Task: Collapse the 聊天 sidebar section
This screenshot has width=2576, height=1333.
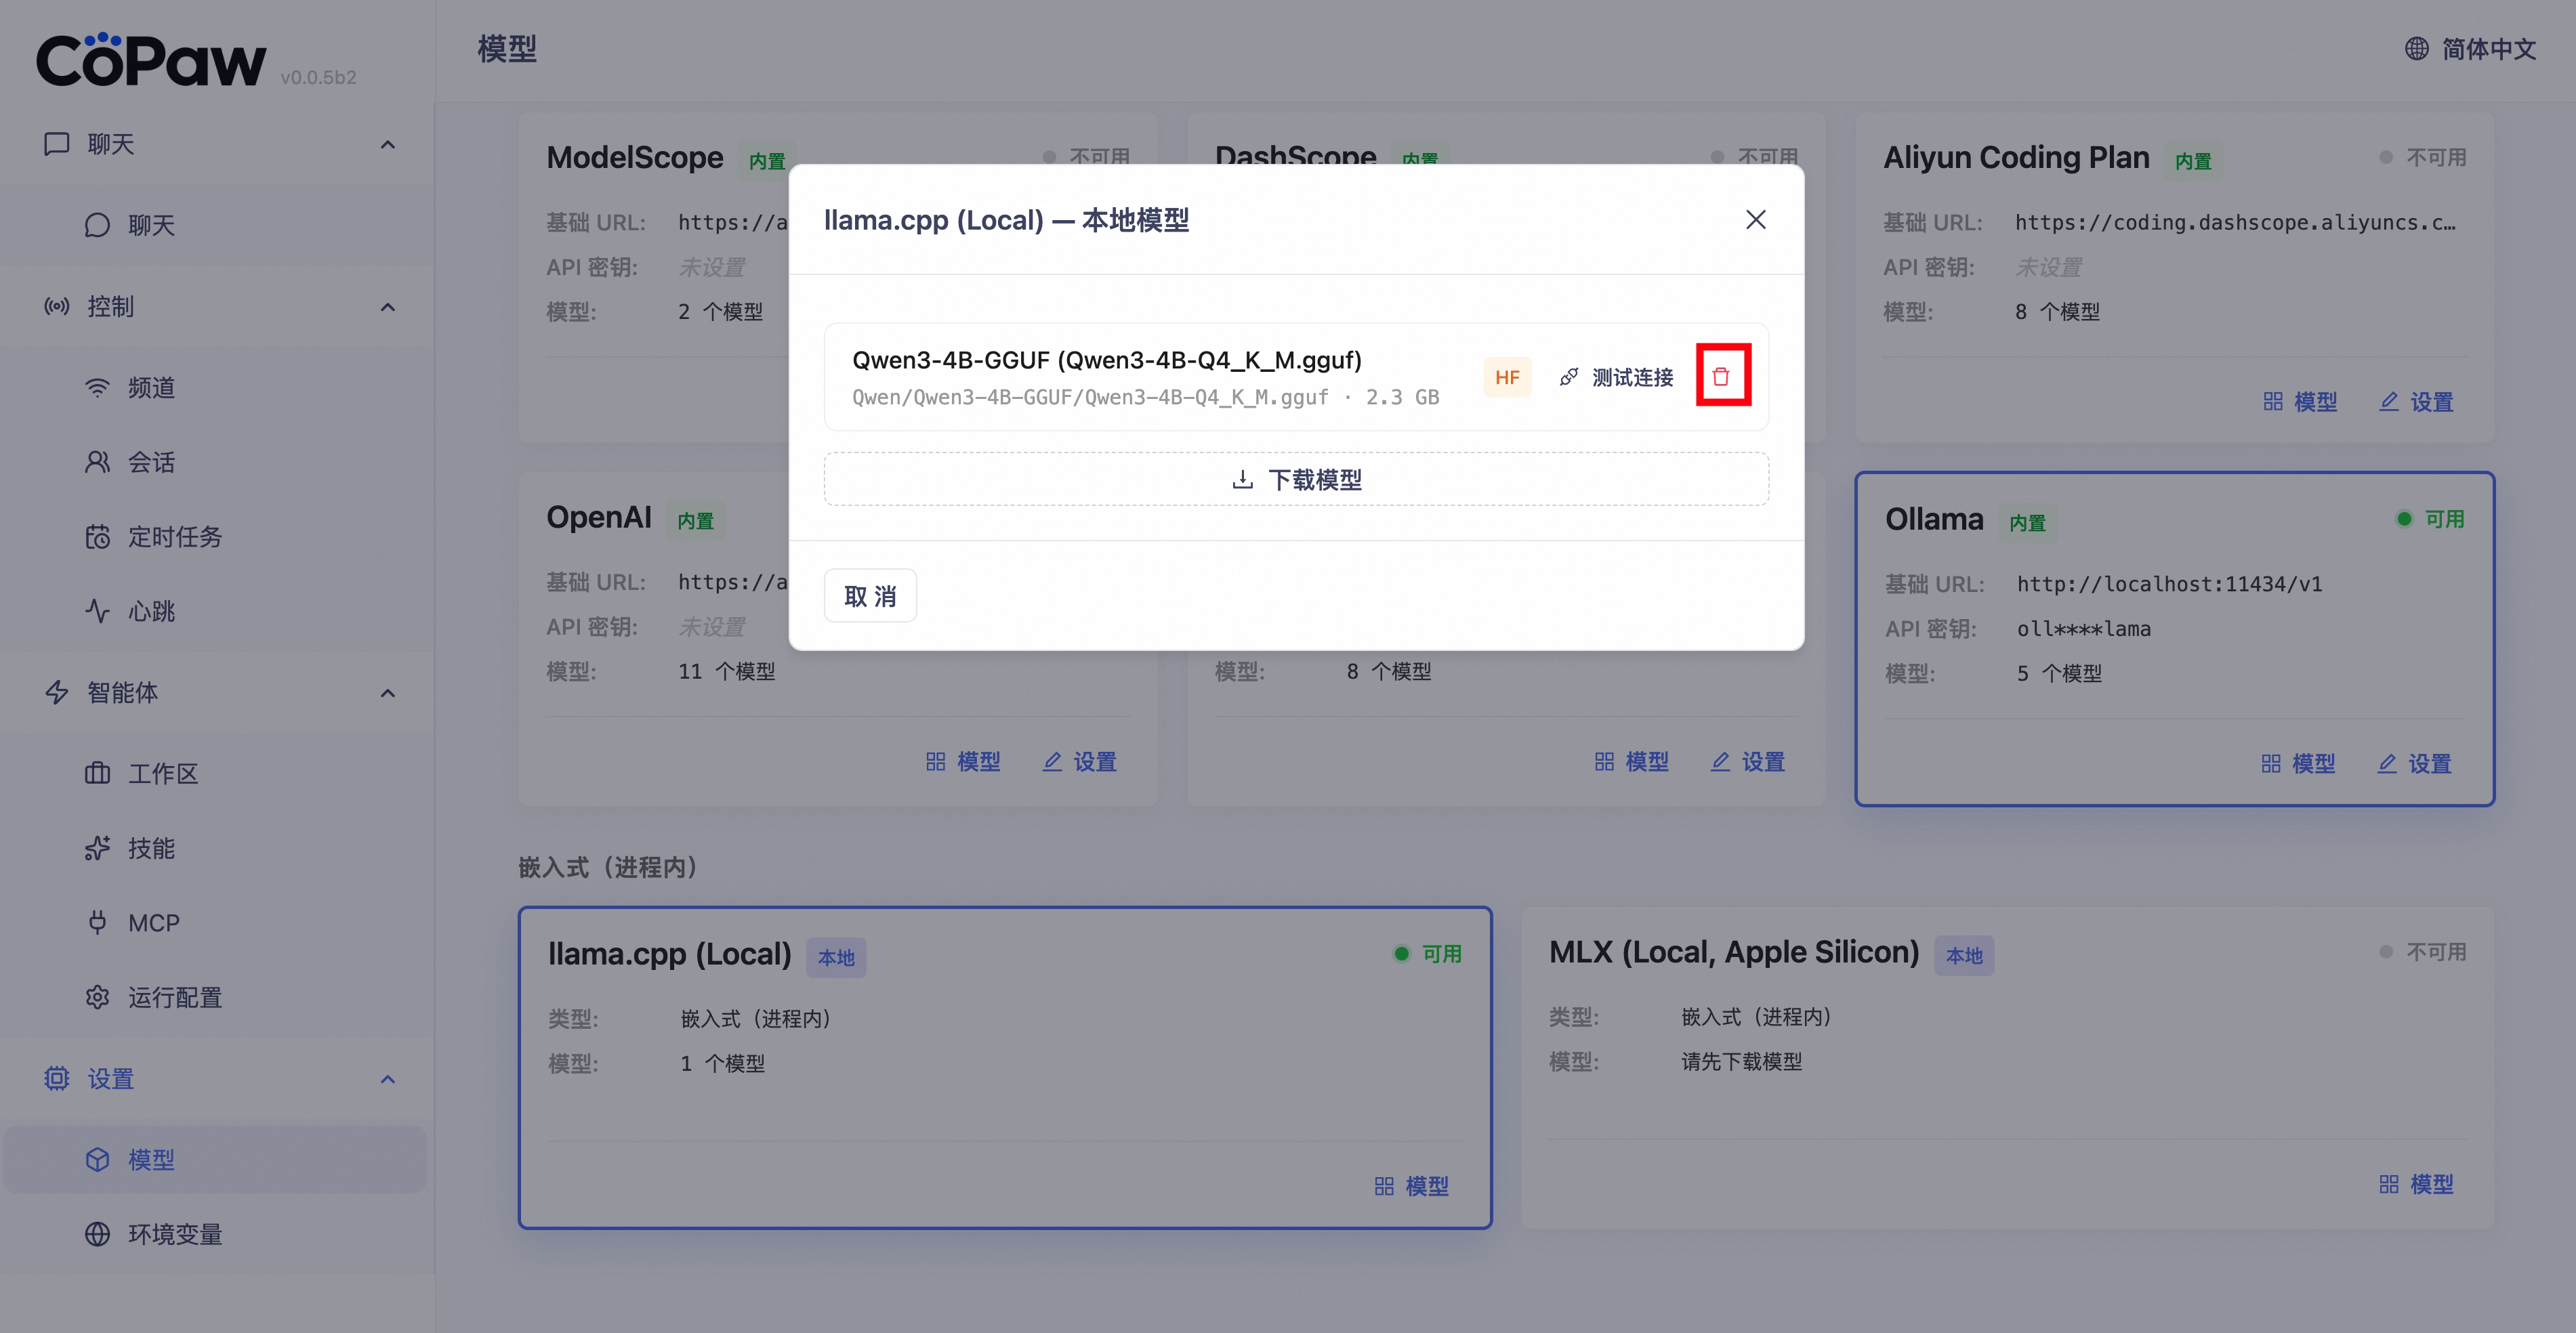Action: [388, 145]
